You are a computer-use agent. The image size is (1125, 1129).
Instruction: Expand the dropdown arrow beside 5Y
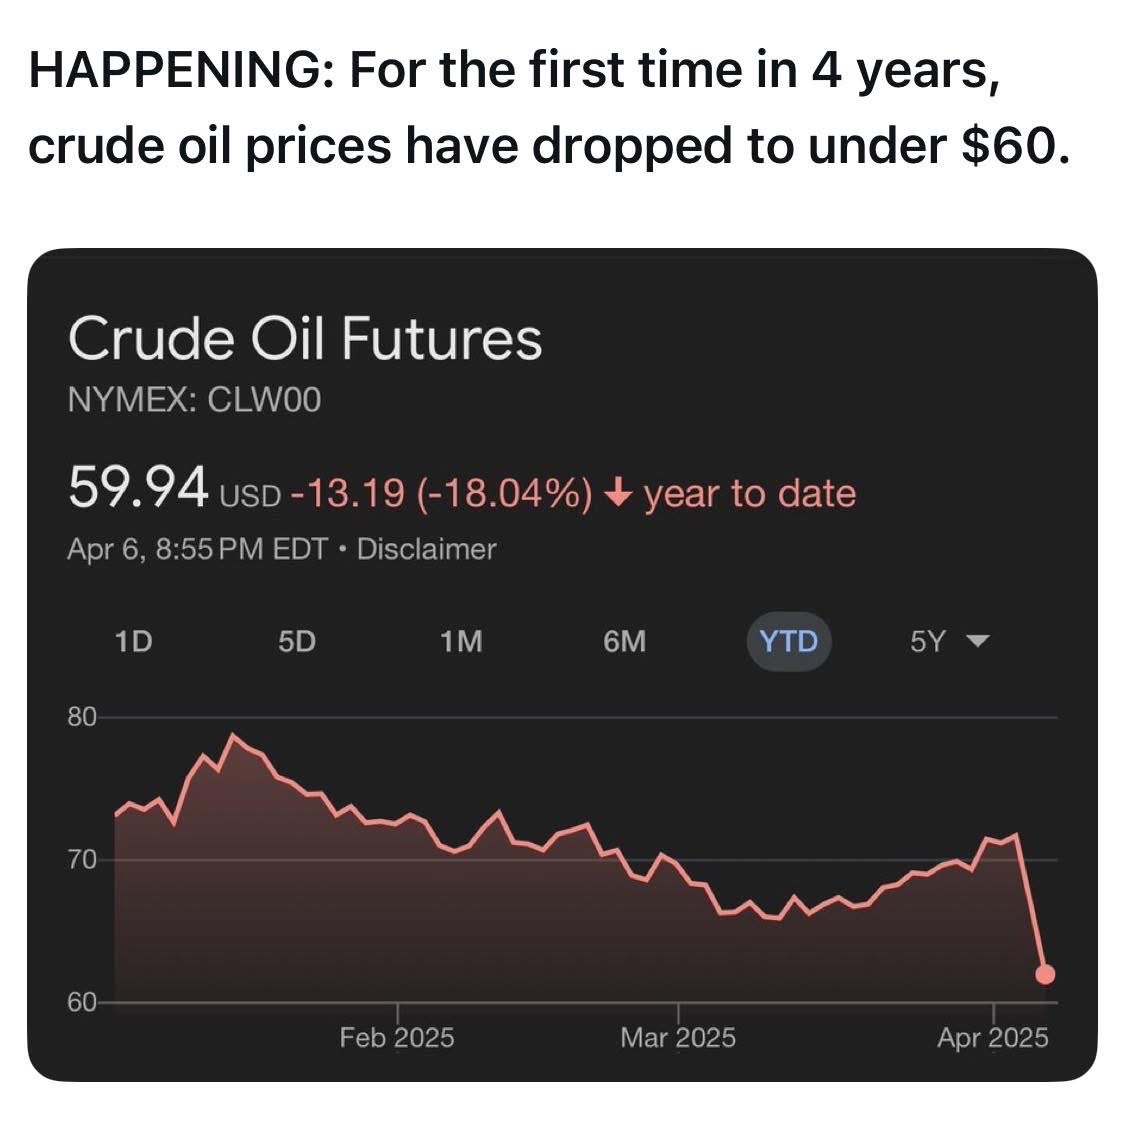[x=977, y=640]
